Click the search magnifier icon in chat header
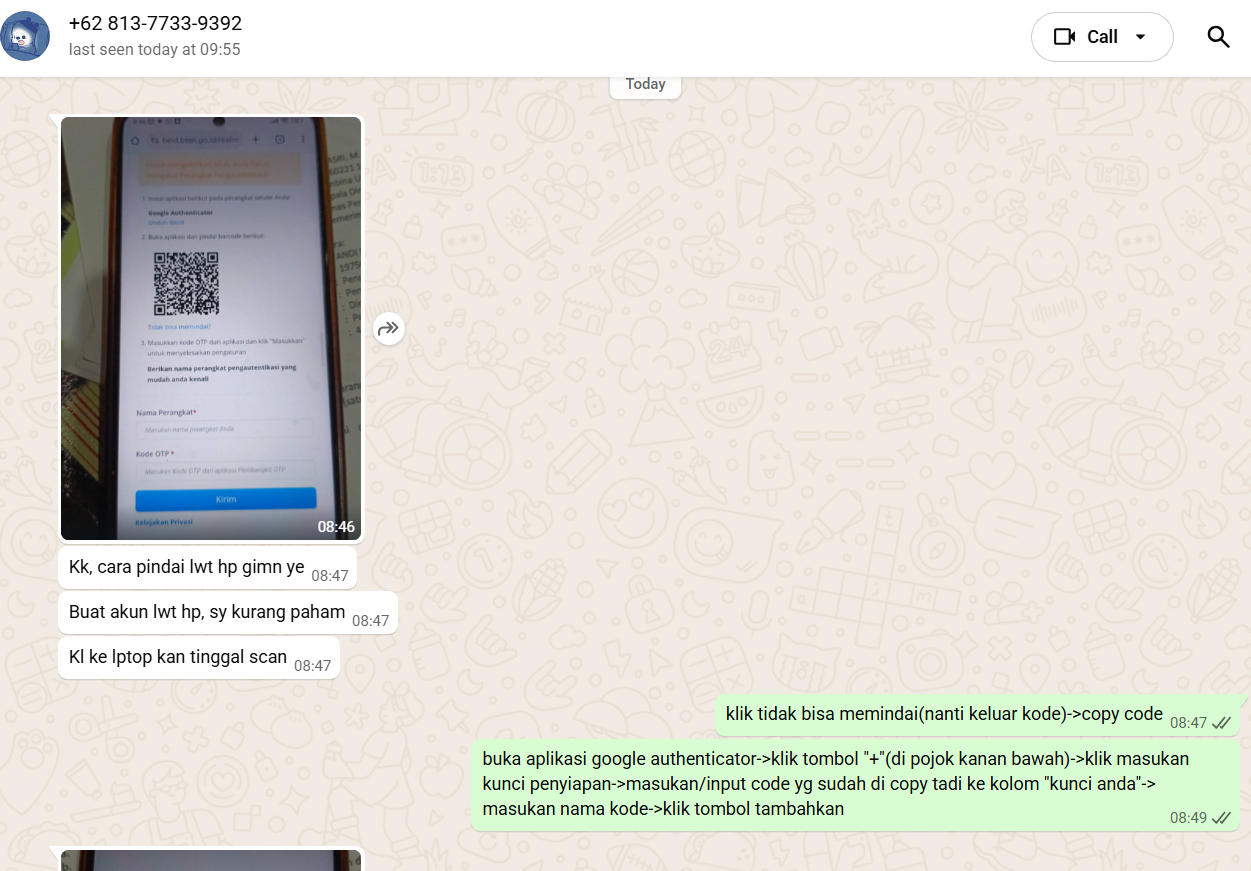 (1217, 37)
